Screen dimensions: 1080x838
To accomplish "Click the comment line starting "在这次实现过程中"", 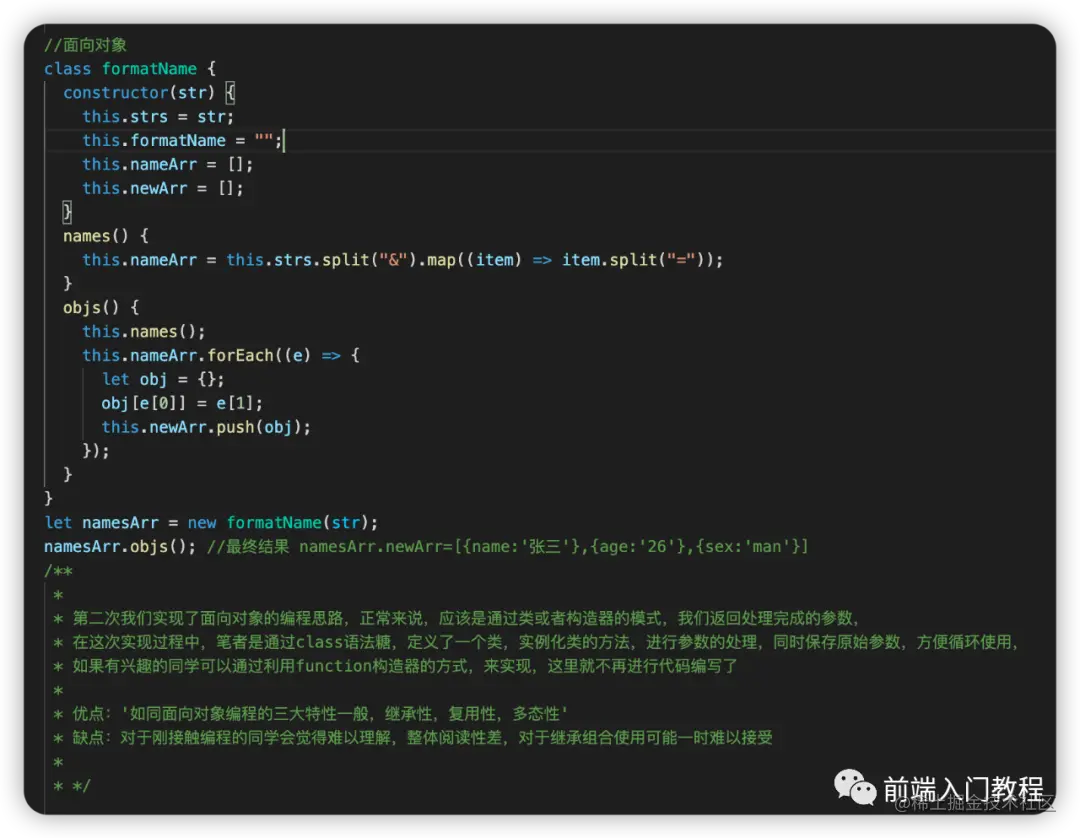I will [537, 642].
